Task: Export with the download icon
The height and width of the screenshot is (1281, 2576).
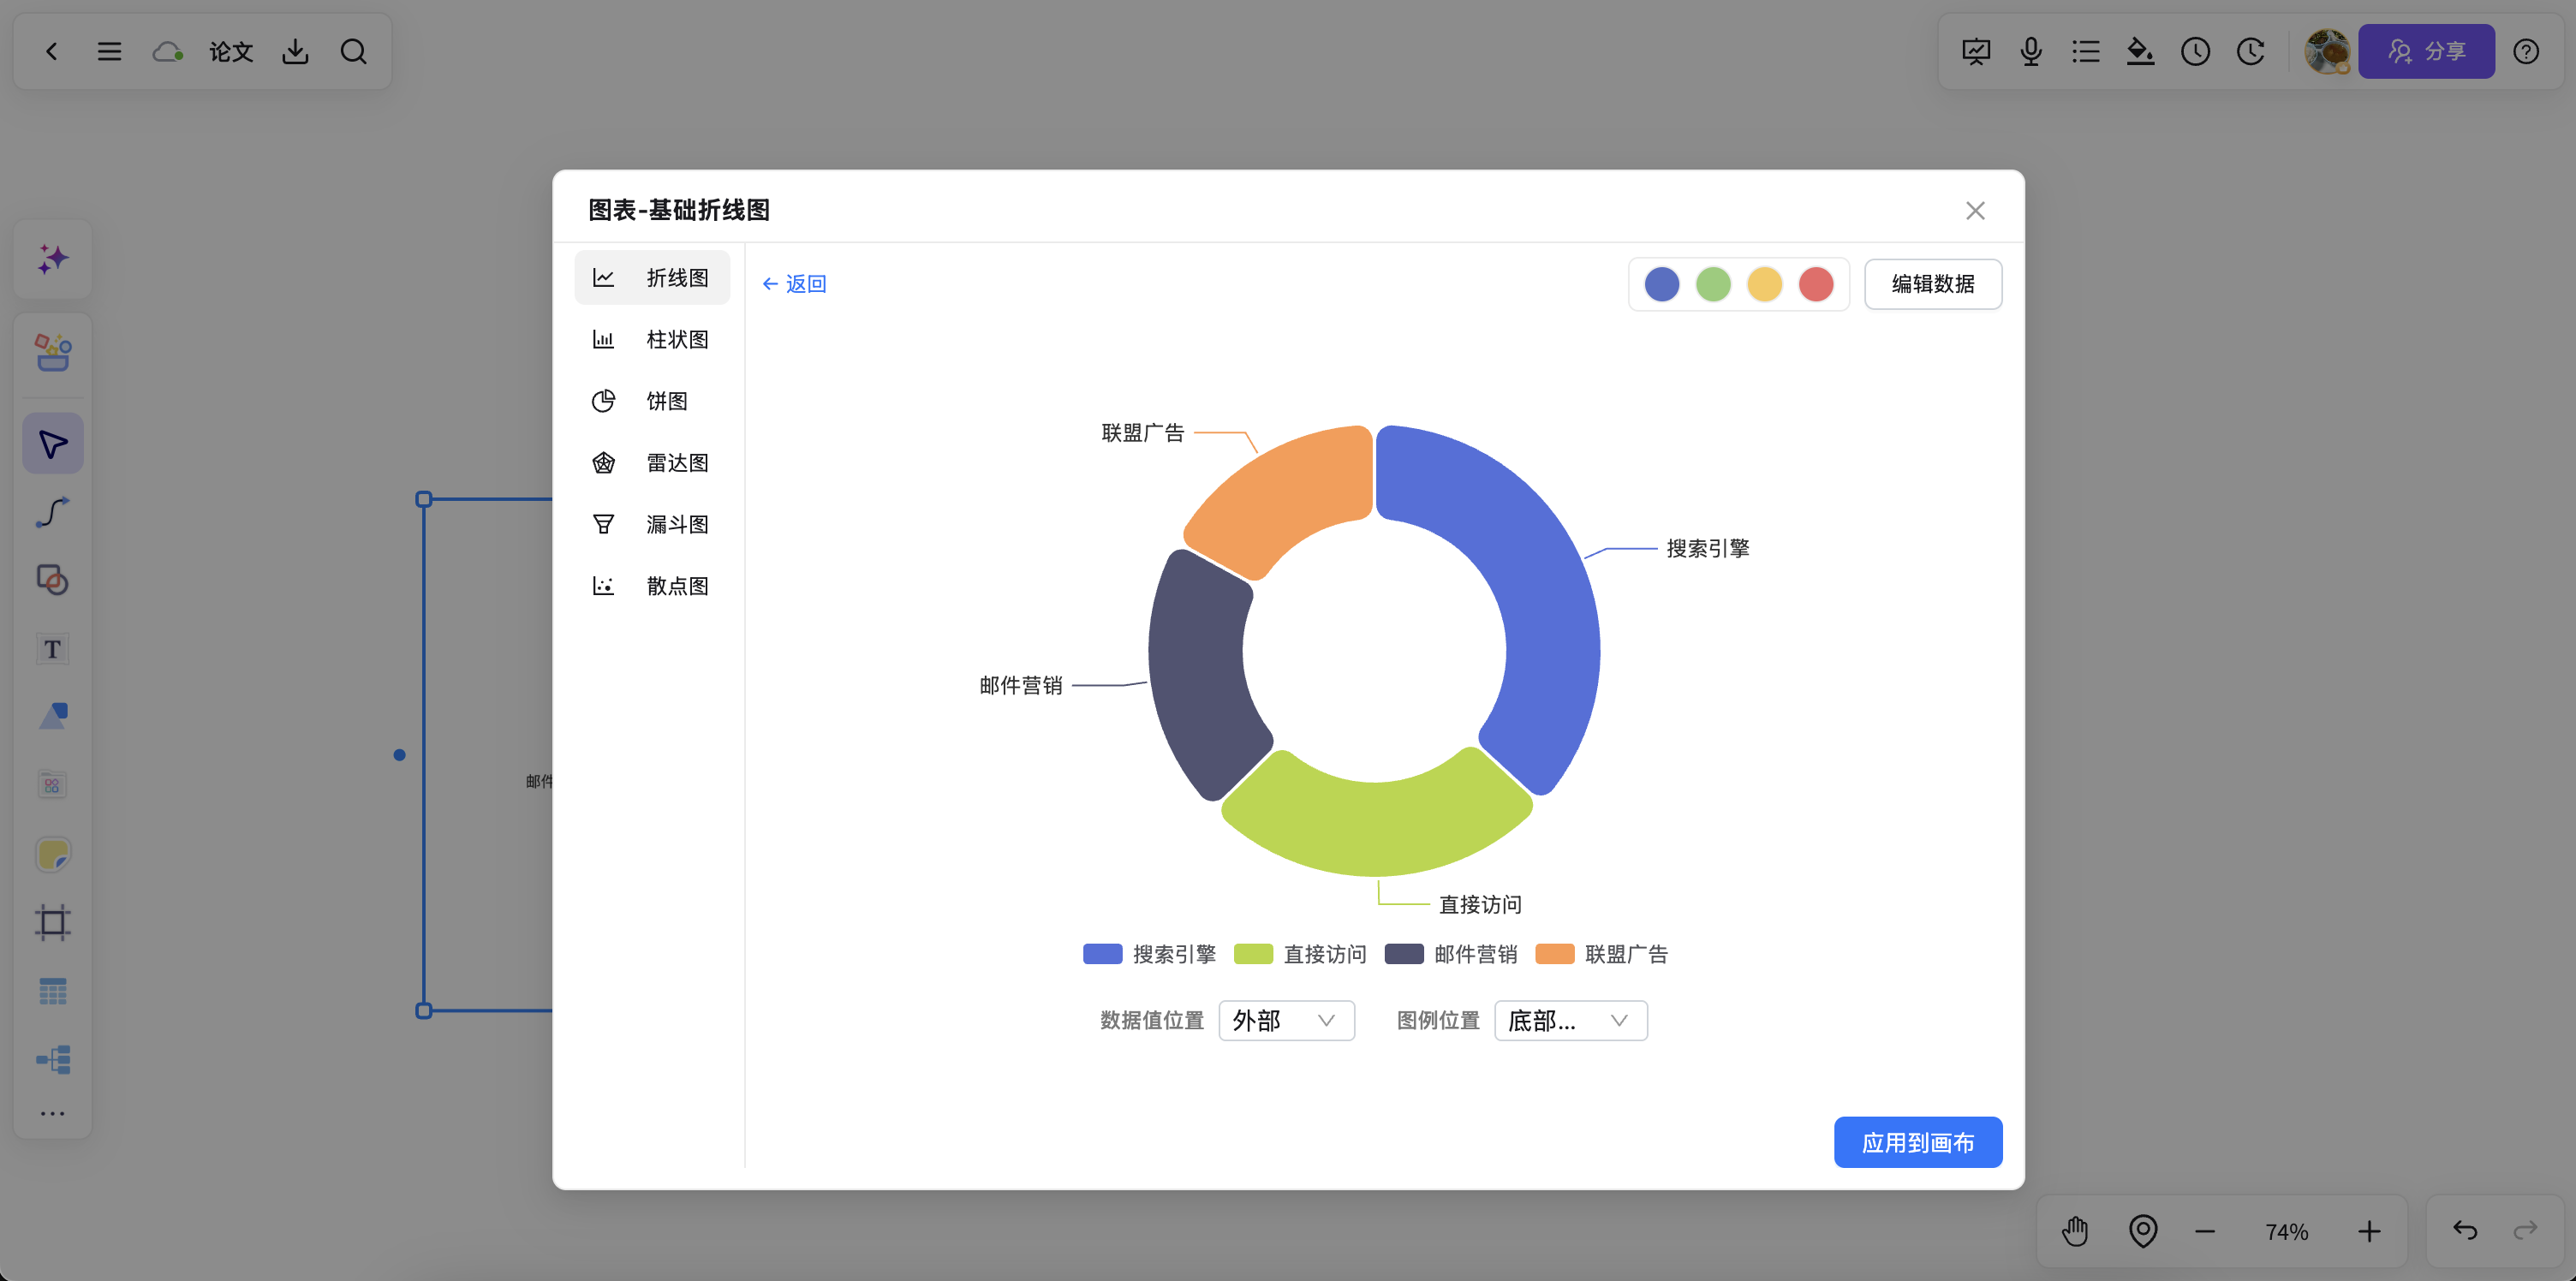Action: (x=295, y=51)
